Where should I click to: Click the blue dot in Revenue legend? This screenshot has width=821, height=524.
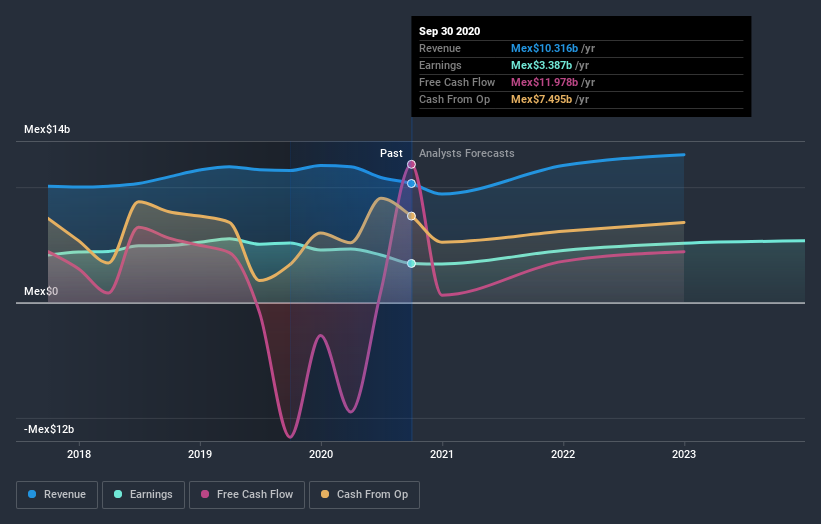pyautogui.click(x=32, y=494)
